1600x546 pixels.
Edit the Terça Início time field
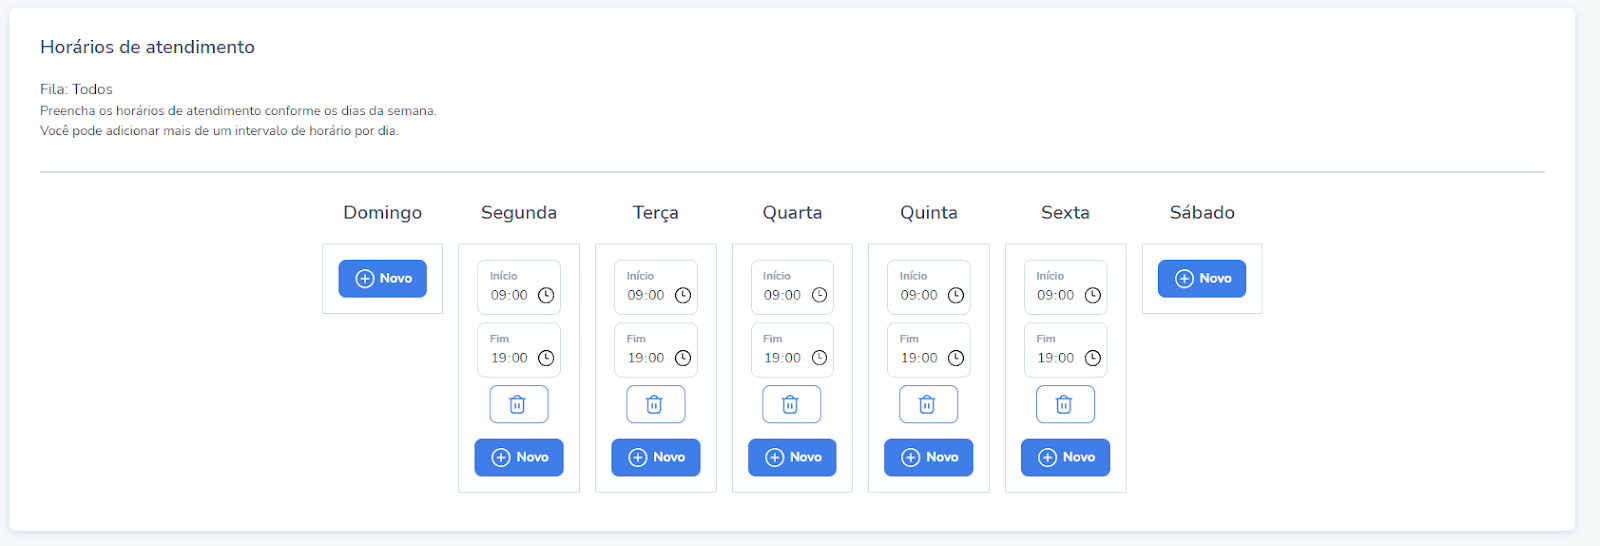pos(656,288)
